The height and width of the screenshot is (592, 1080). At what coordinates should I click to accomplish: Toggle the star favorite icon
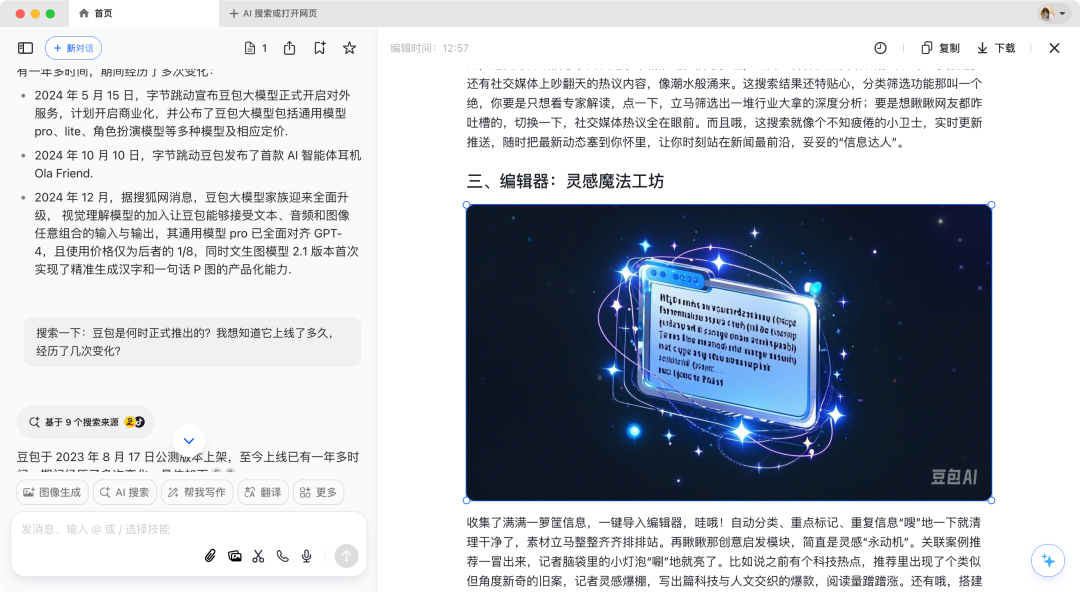[x=349, y=47]
